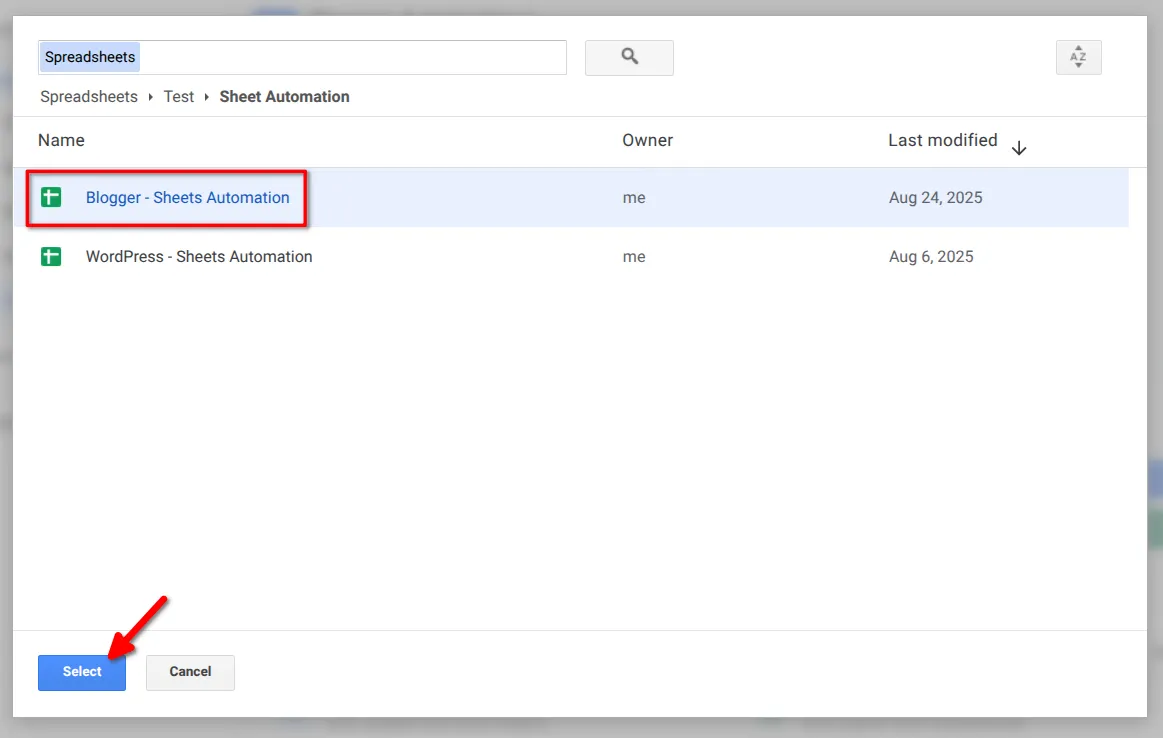Sort files by the Owner column
Image resolution: width=1163 pixels, height=738 pixels.
click(x=647, y=140)
